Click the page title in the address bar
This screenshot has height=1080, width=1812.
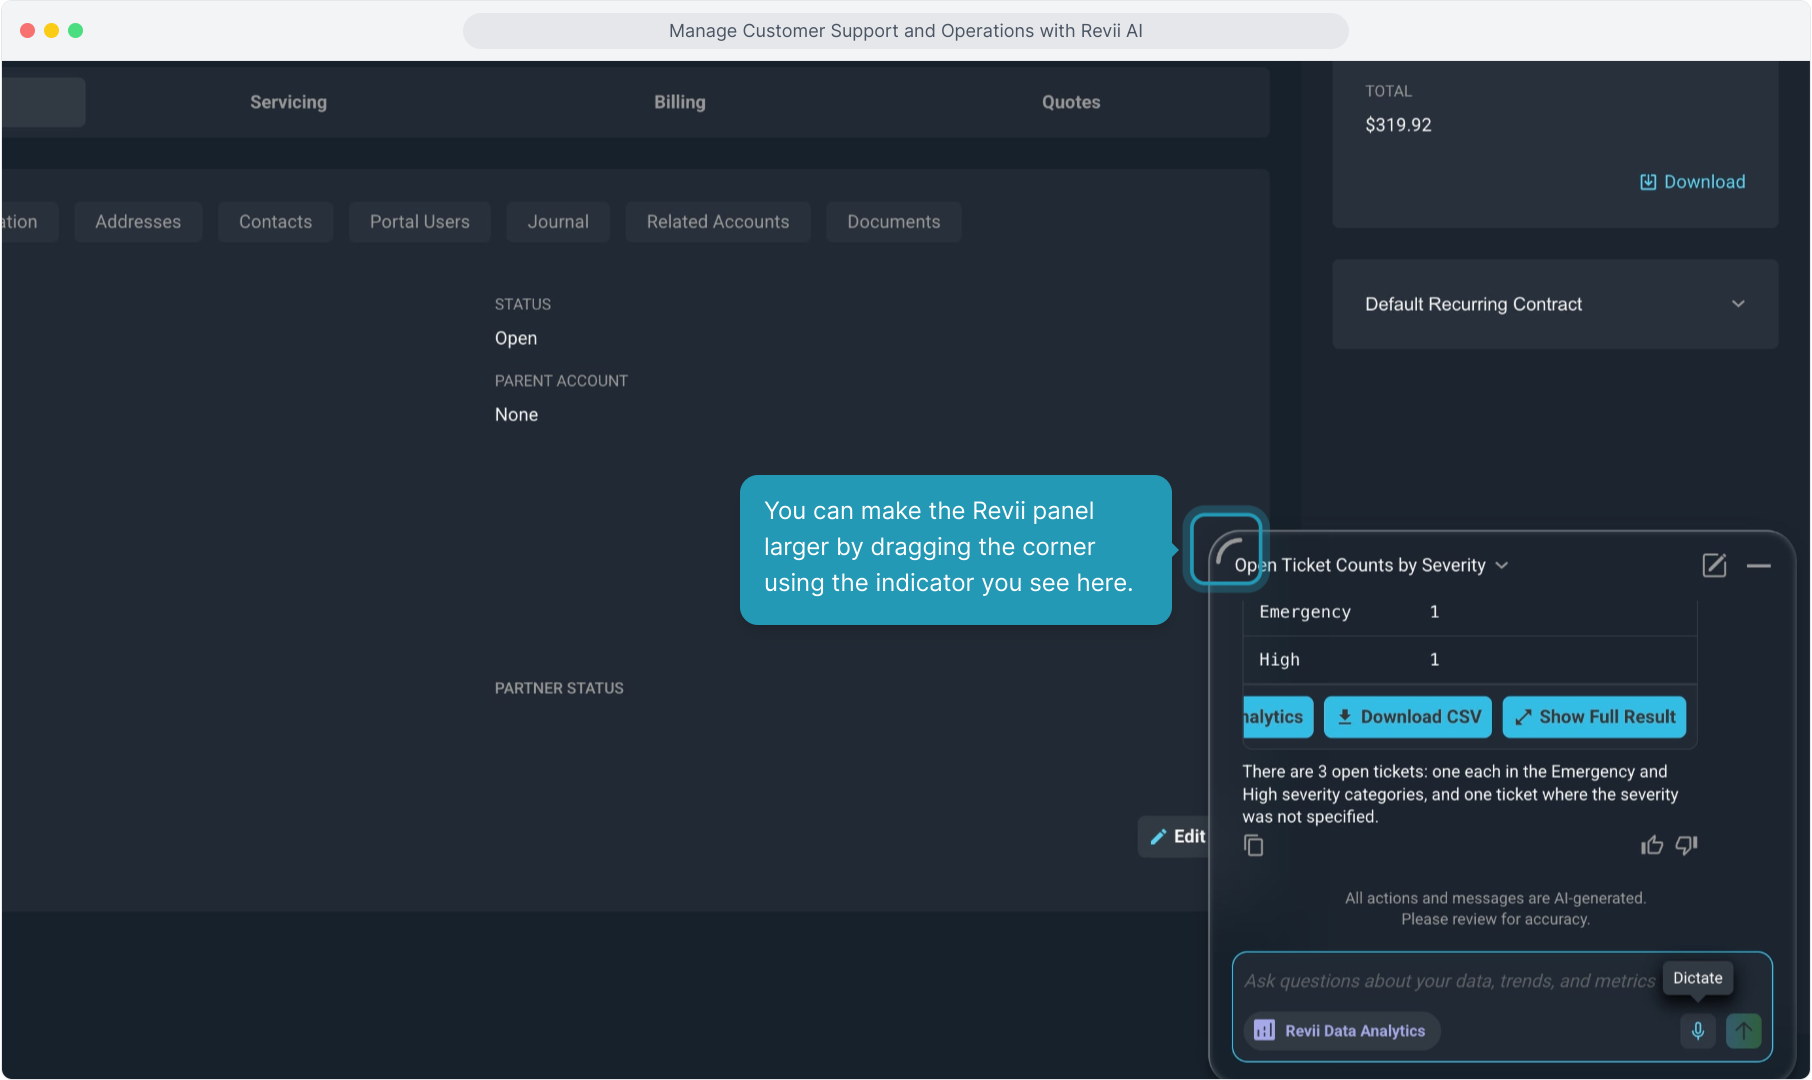906,31
